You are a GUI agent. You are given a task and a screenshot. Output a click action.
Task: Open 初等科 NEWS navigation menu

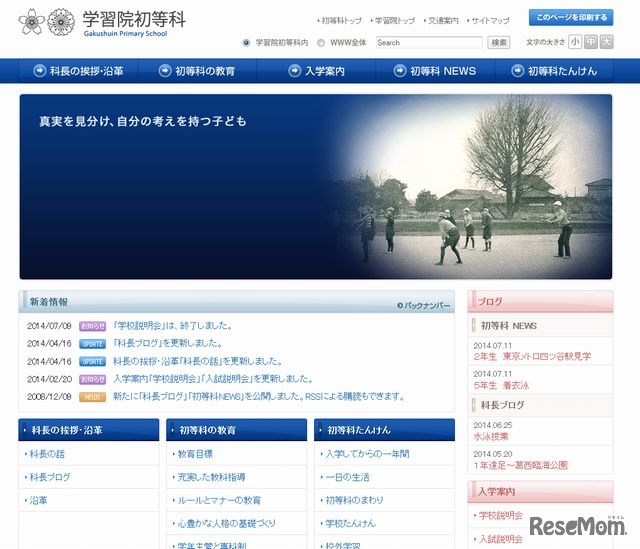coord(435,71)
